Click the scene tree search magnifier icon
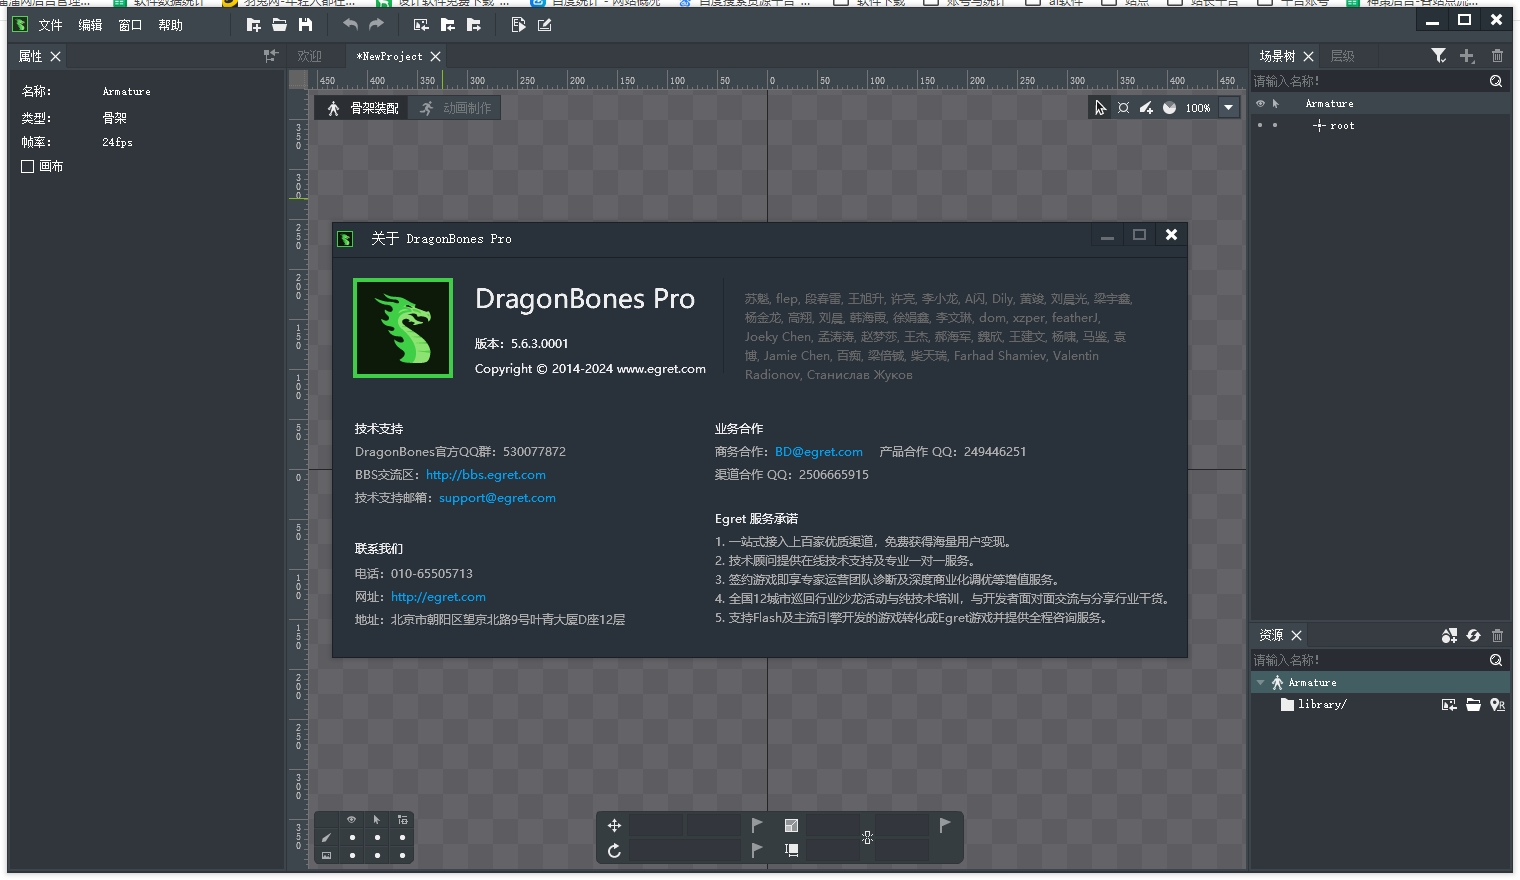The height and width of the screenshot is (880, 1520). pos(1496,81)
